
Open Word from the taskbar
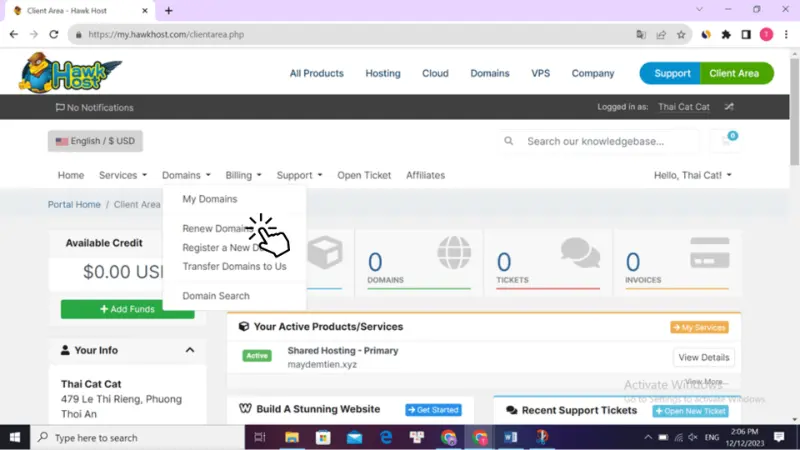[x=511, y=437]
